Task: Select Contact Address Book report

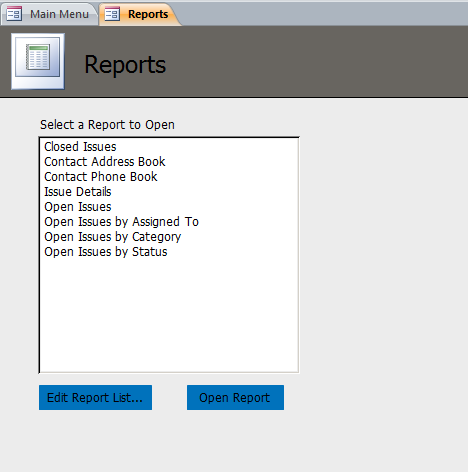Action: [x=169, y=162]
